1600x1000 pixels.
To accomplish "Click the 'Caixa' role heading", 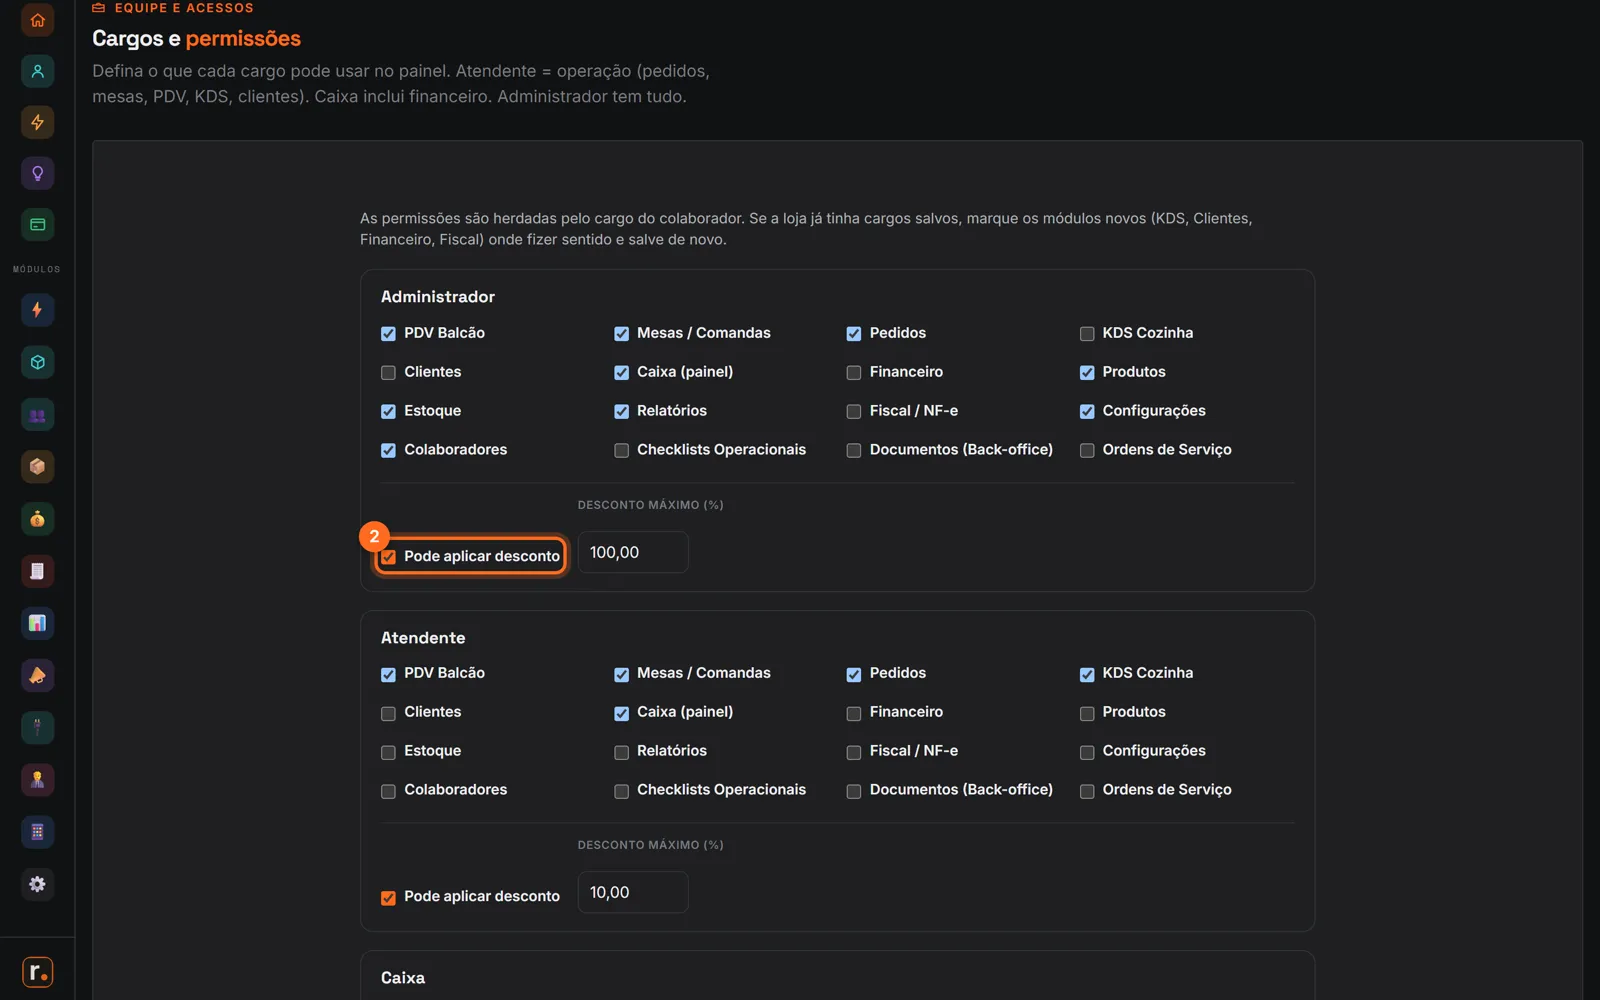I will [403, 978].
